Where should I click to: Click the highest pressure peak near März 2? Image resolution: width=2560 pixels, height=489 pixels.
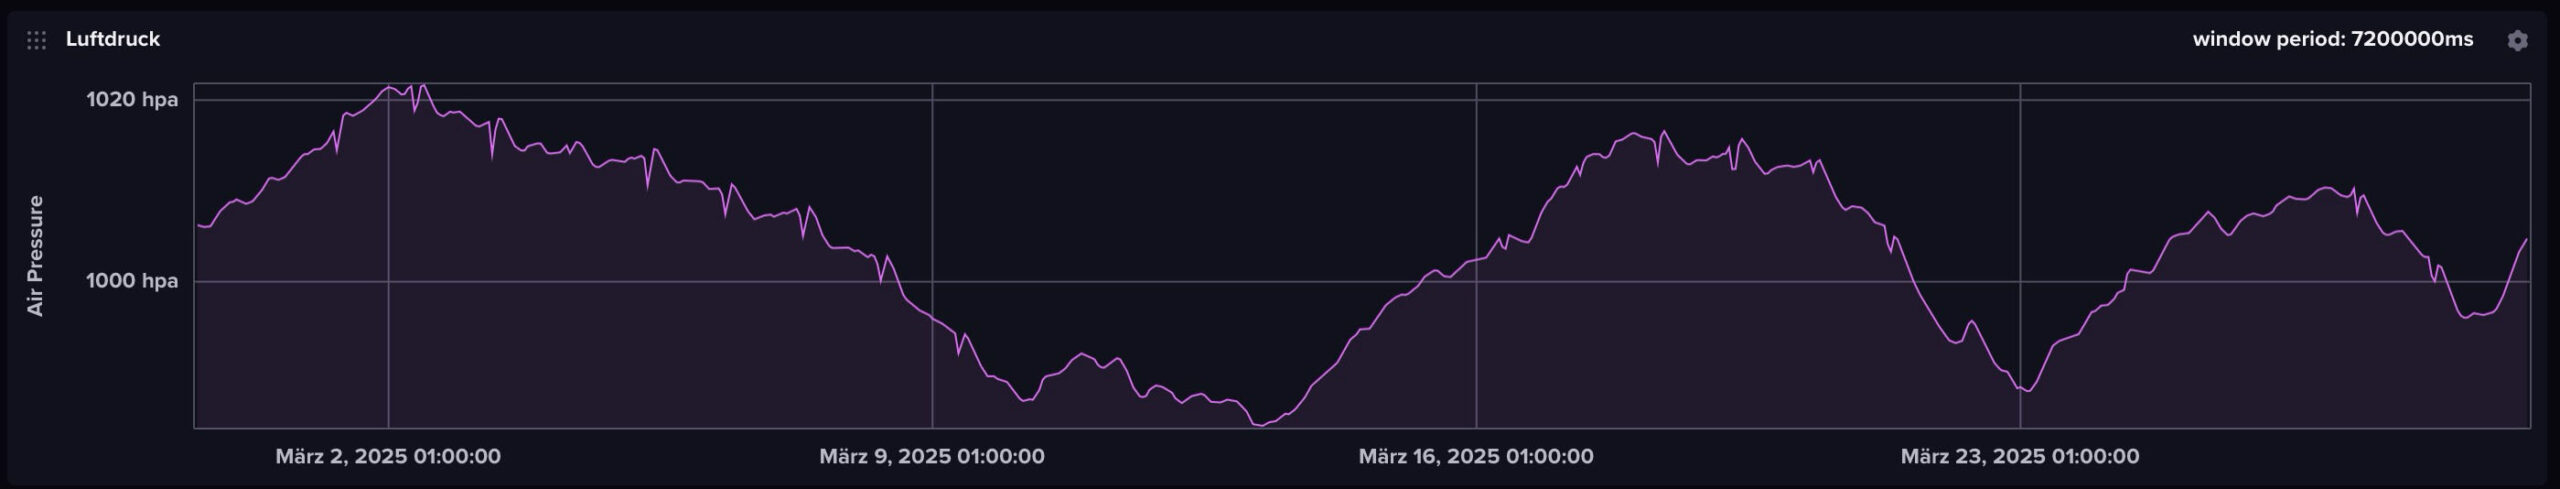(424, 85)
